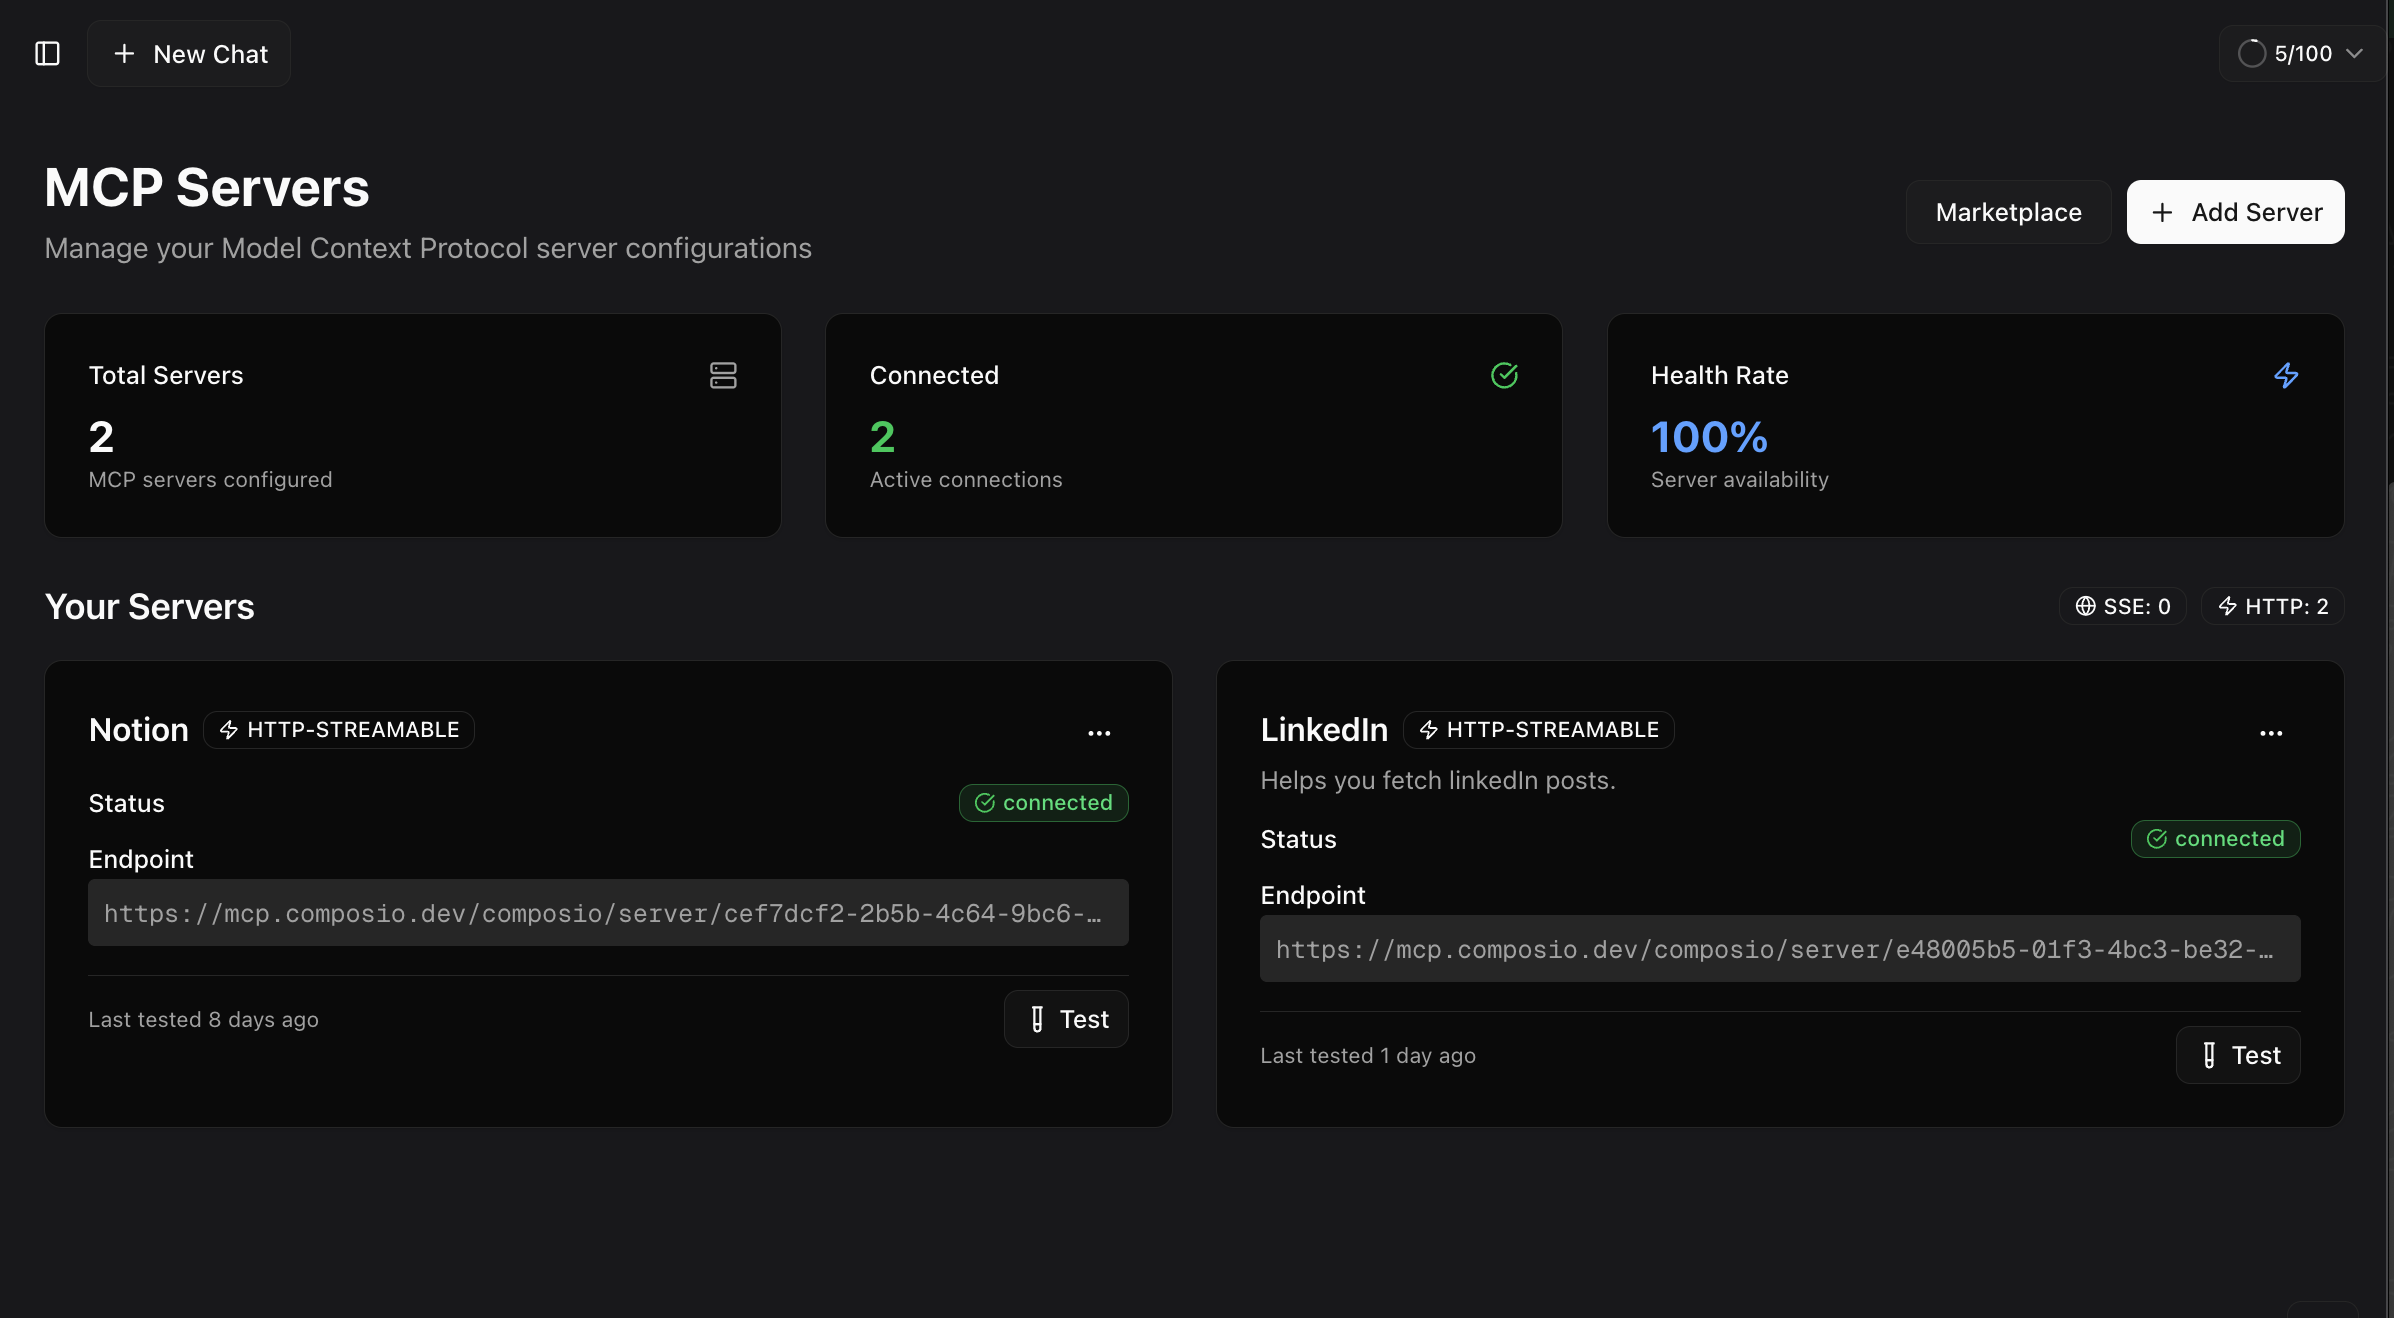
Task: Click the Notion connected status badge
Action: (x=1043, y=803)
